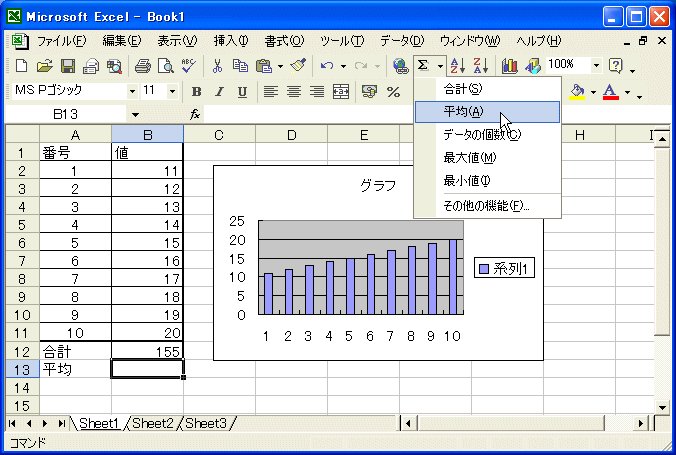The height and width of the screenshot is (455, 676).
Task: Open the zoom 100% dropdown
Action: (x=597, y=66)
